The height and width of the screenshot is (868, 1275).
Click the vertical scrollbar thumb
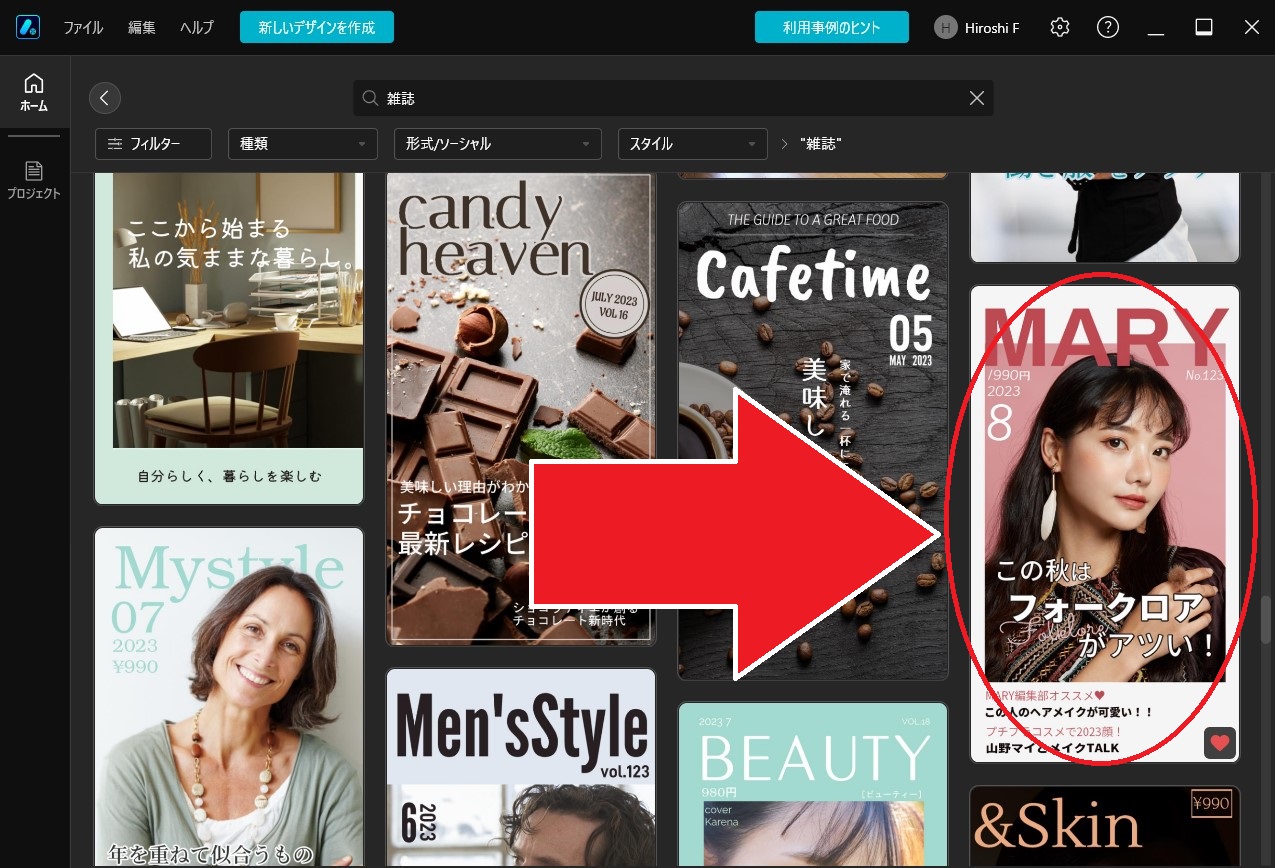coord(1266,620)
